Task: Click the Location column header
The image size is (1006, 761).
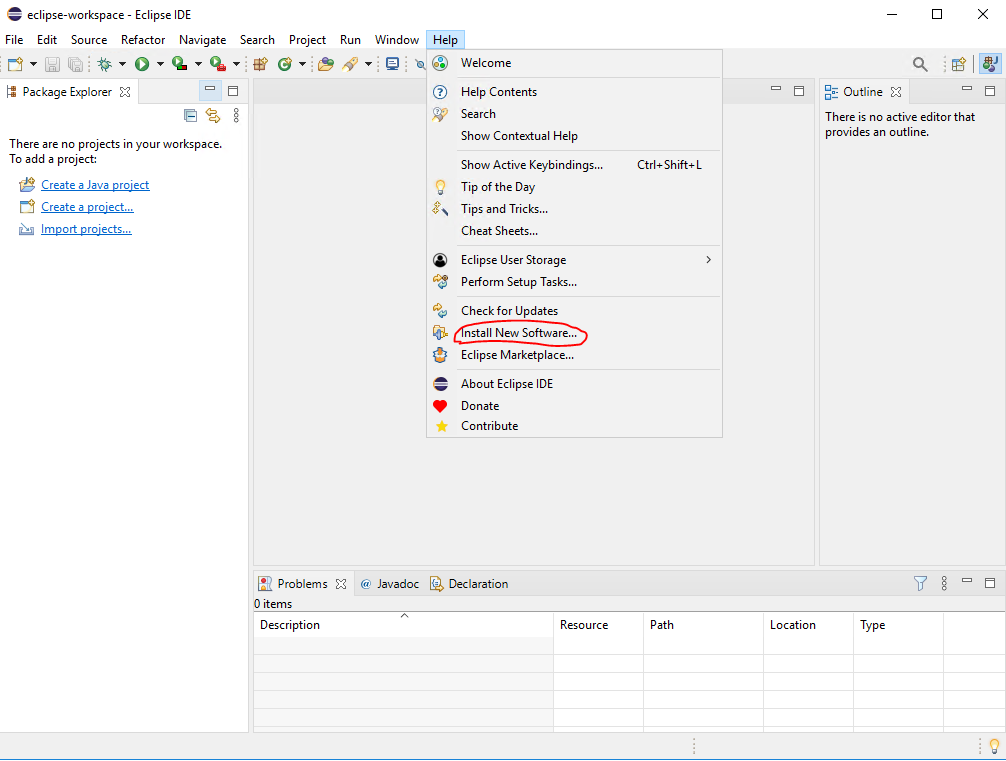Action: click(x=808, y=624)
